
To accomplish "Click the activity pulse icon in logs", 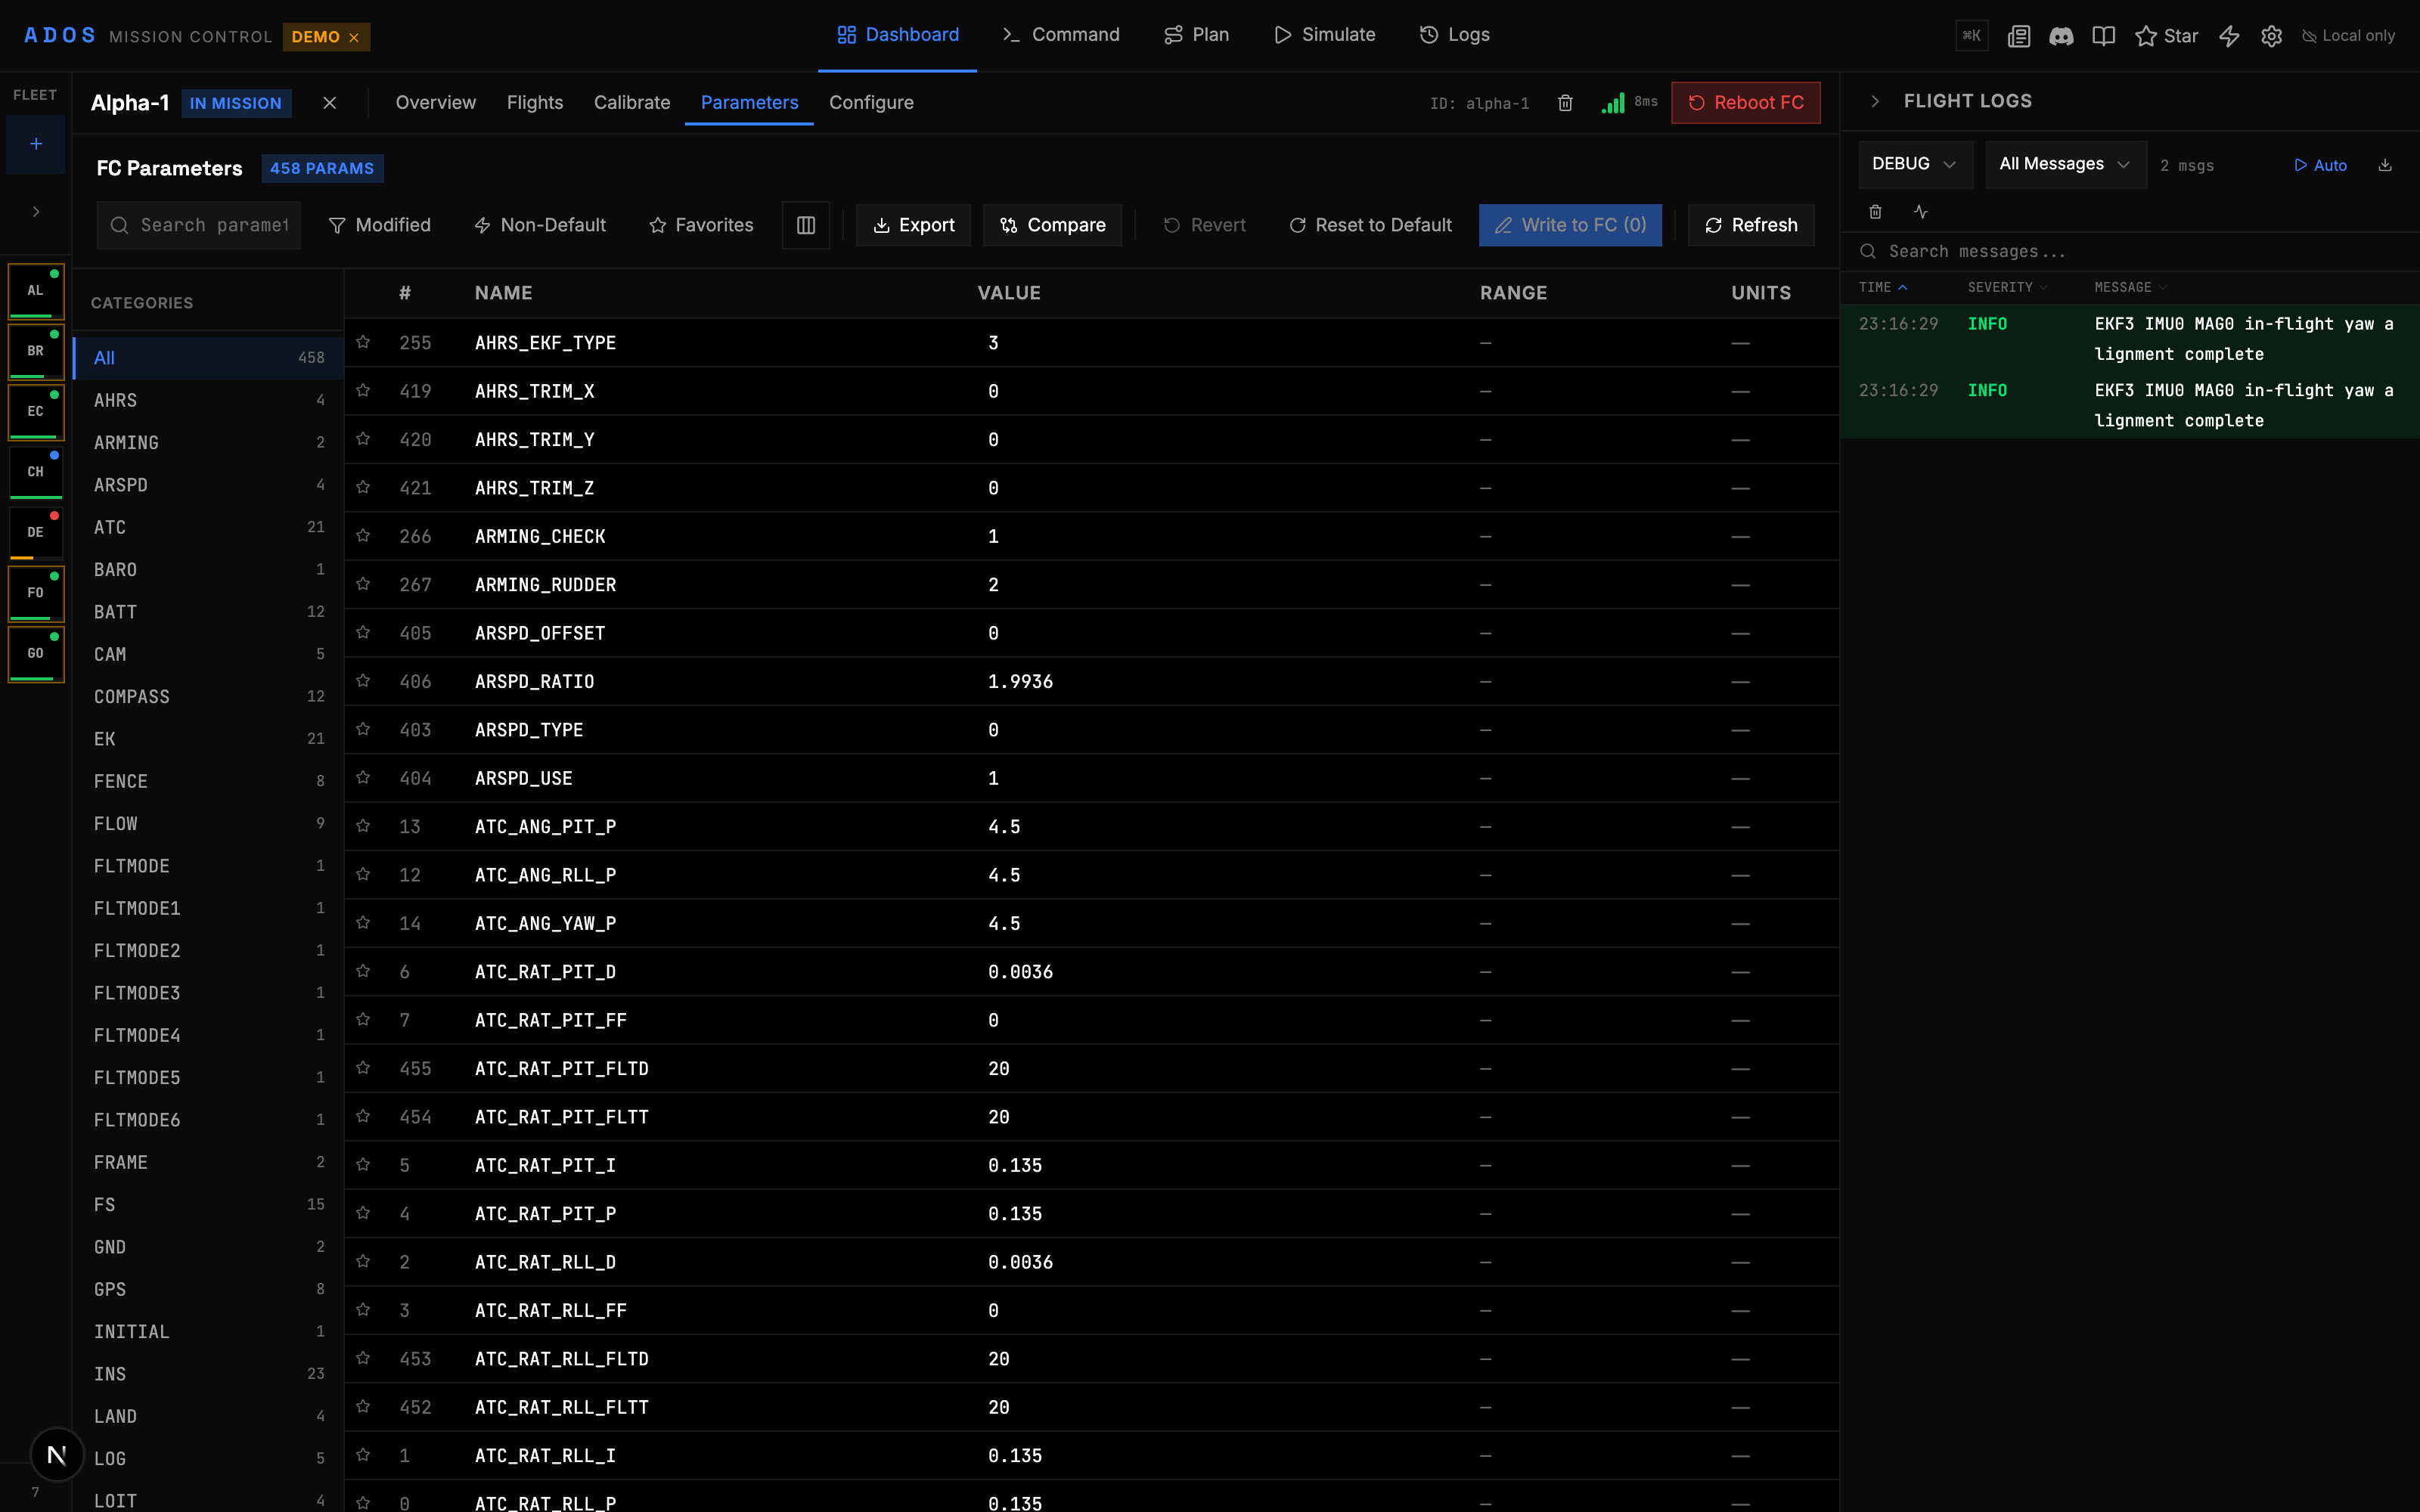I will (x=1921, y=212).
